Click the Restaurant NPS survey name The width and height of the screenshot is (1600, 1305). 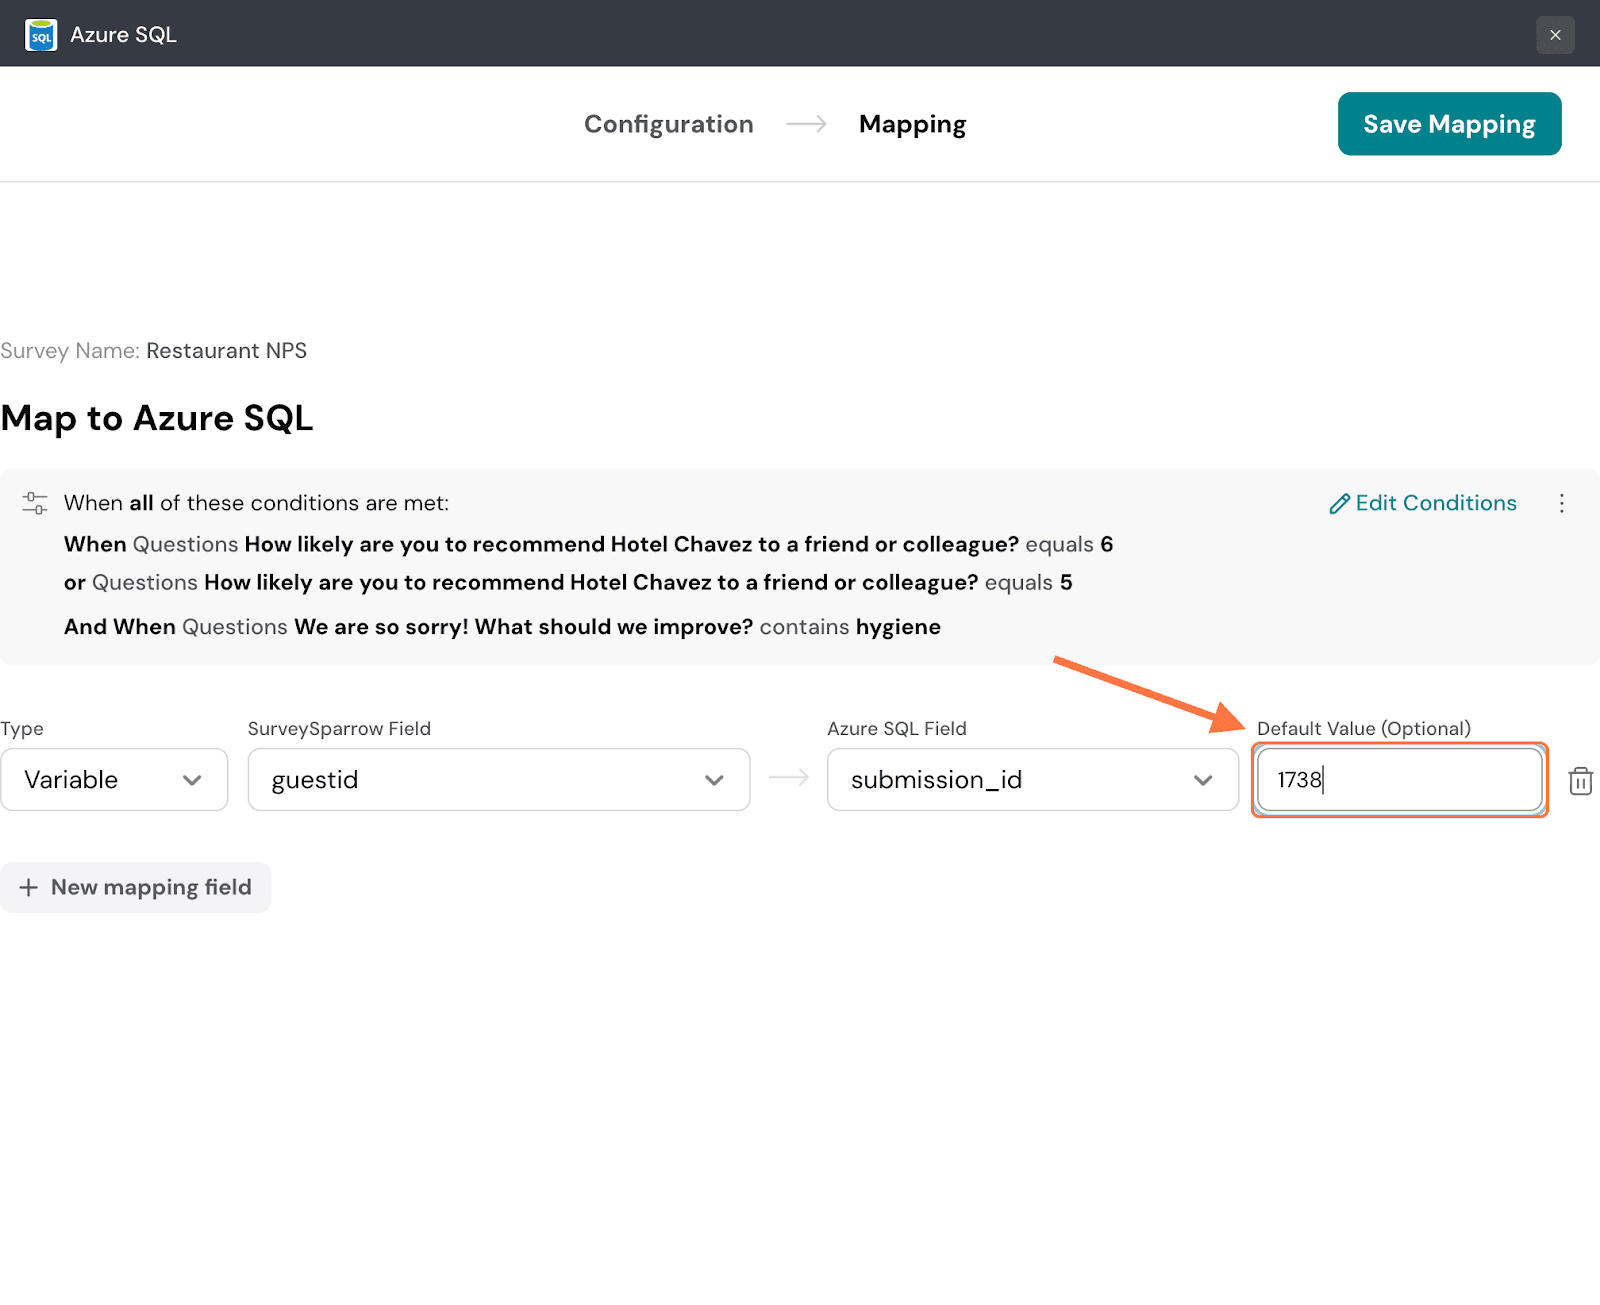pyautogui.click(x=226, y=351)
